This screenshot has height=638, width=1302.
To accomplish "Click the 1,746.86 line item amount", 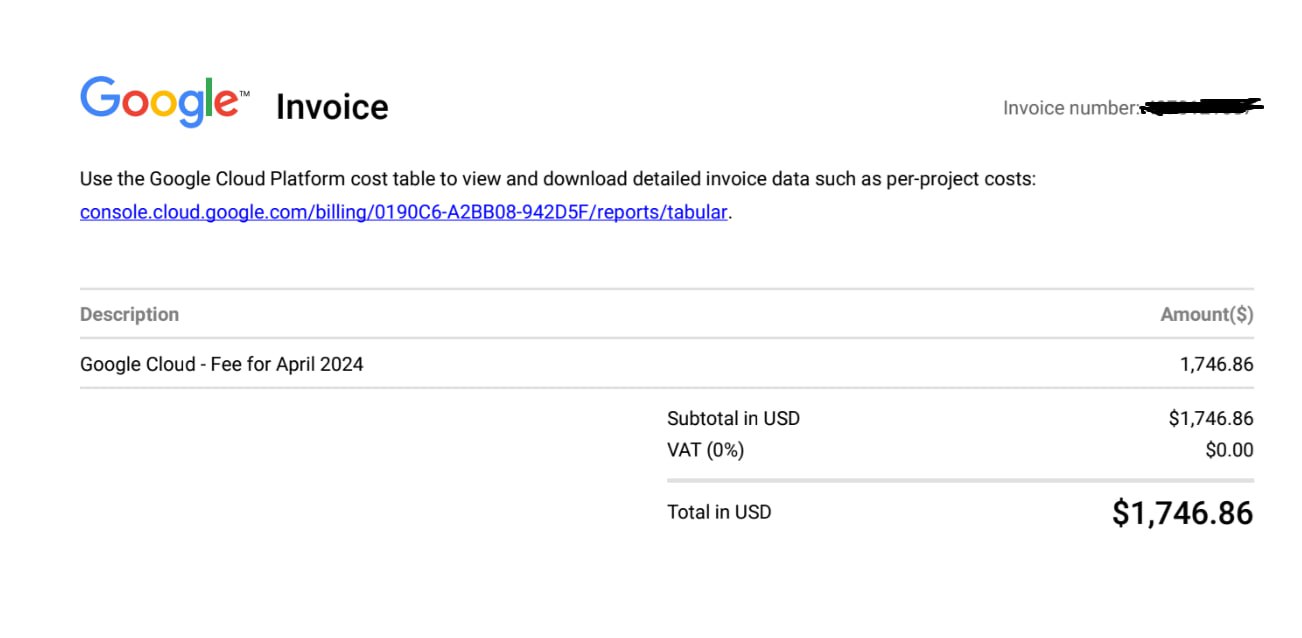I will (1217, 364).
